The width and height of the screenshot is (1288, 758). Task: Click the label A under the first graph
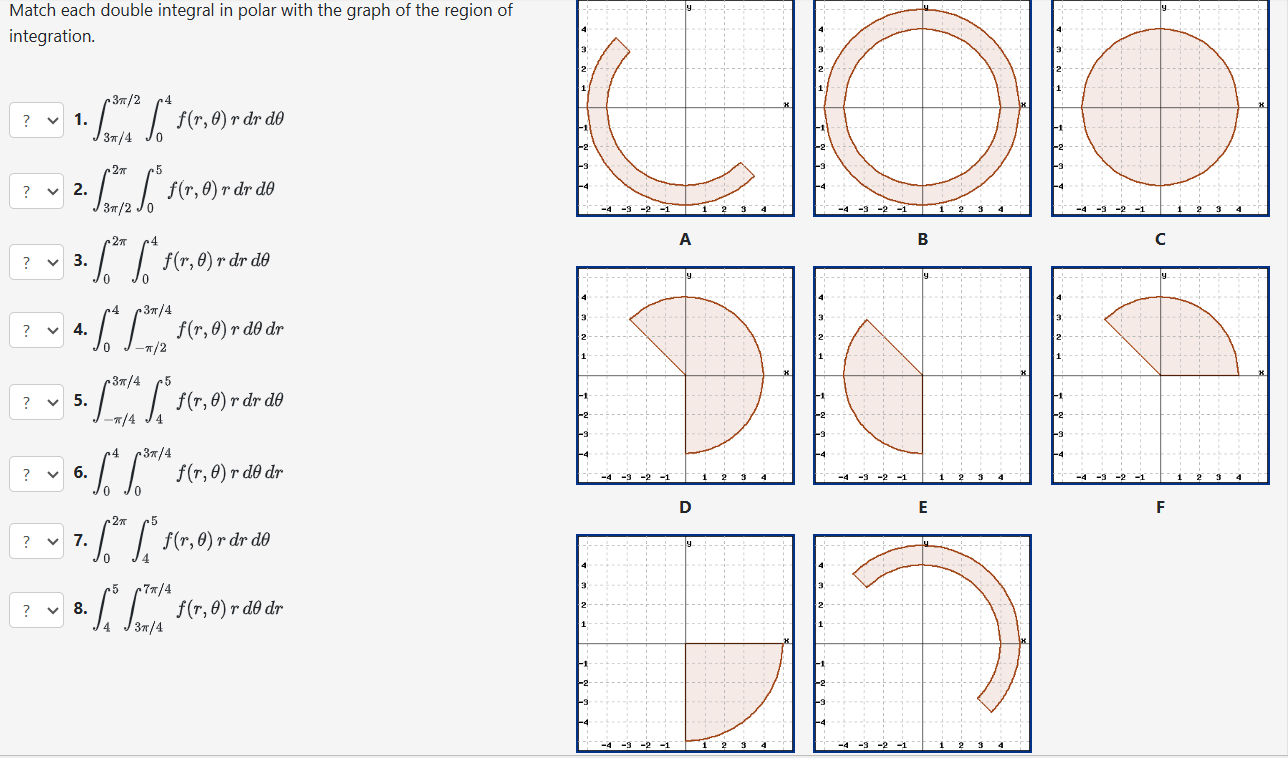(x=684, y=239)
